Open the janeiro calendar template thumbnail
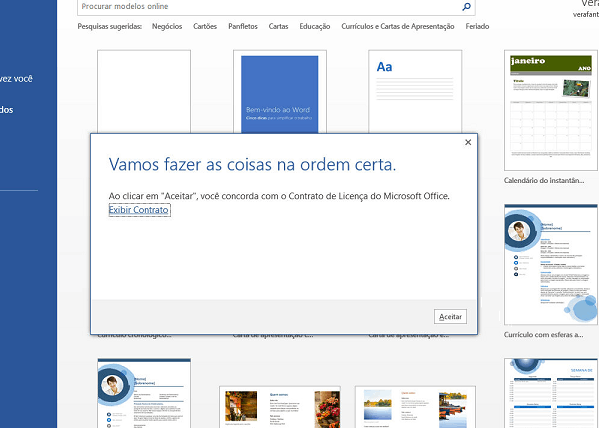Screen dimensions: 599x428 [551, 110]
